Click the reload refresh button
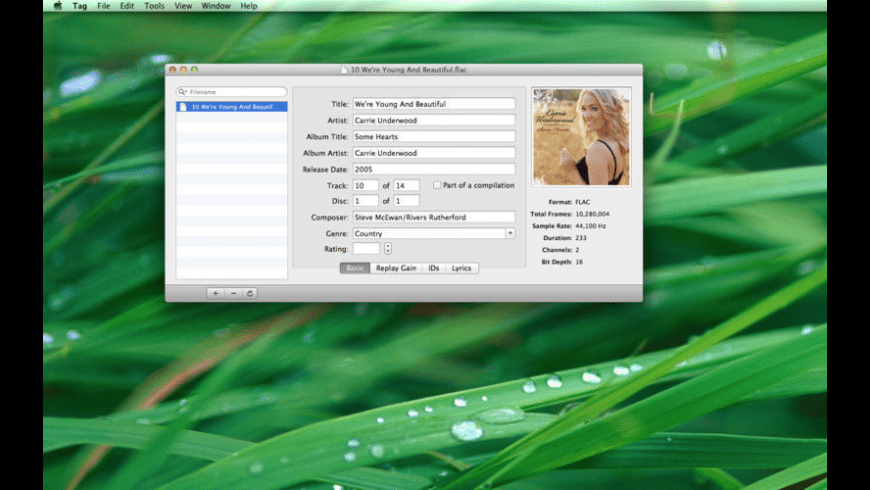 [250, 293]
